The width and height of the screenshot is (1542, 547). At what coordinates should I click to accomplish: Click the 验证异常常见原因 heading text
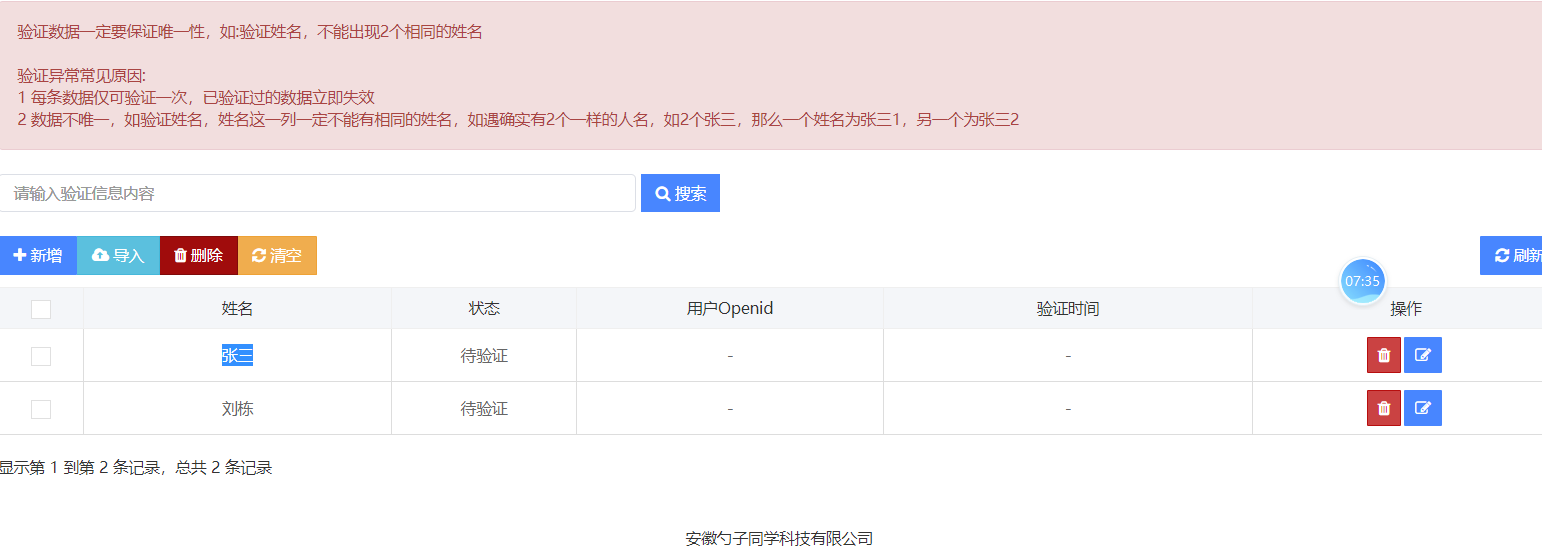[82, 76]
